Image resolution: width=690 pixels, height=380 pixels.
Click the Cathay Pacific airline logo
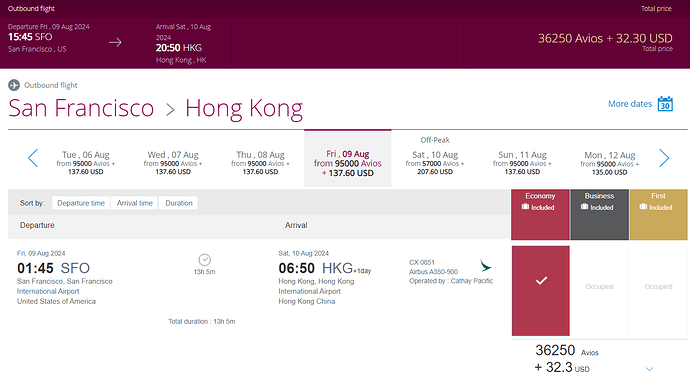click(x=485, y=266)
